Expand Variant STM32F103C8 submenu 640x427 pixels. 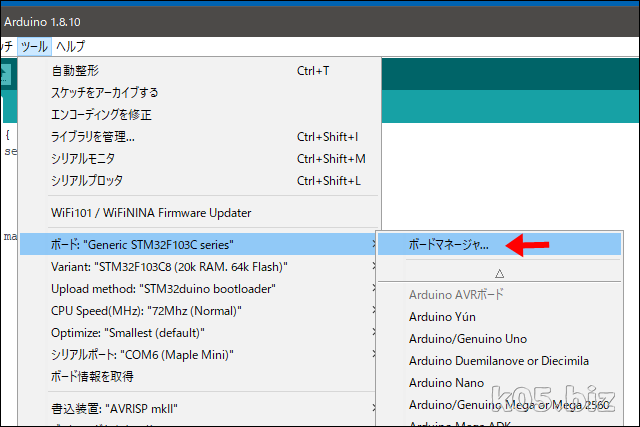pos(200,267)
